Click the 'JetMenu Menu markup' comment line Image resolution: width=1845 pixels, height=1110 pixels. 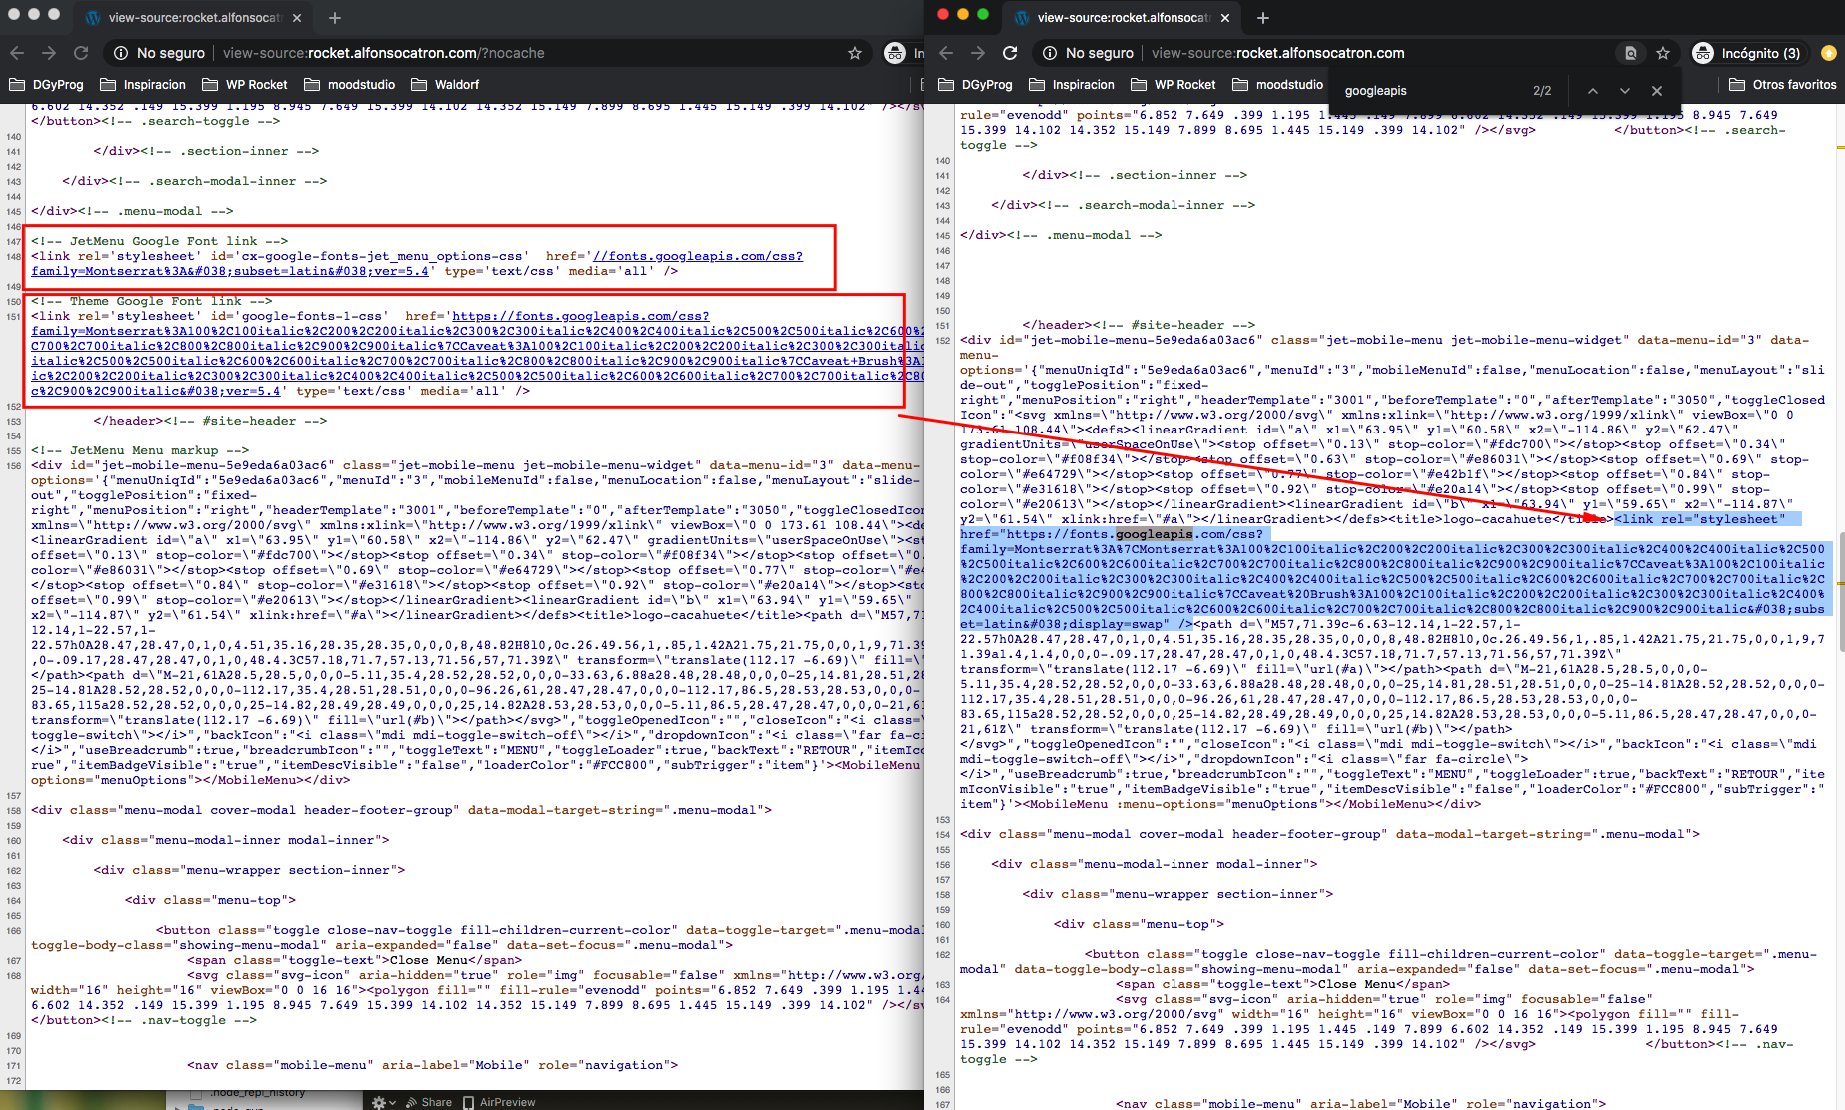140,451
